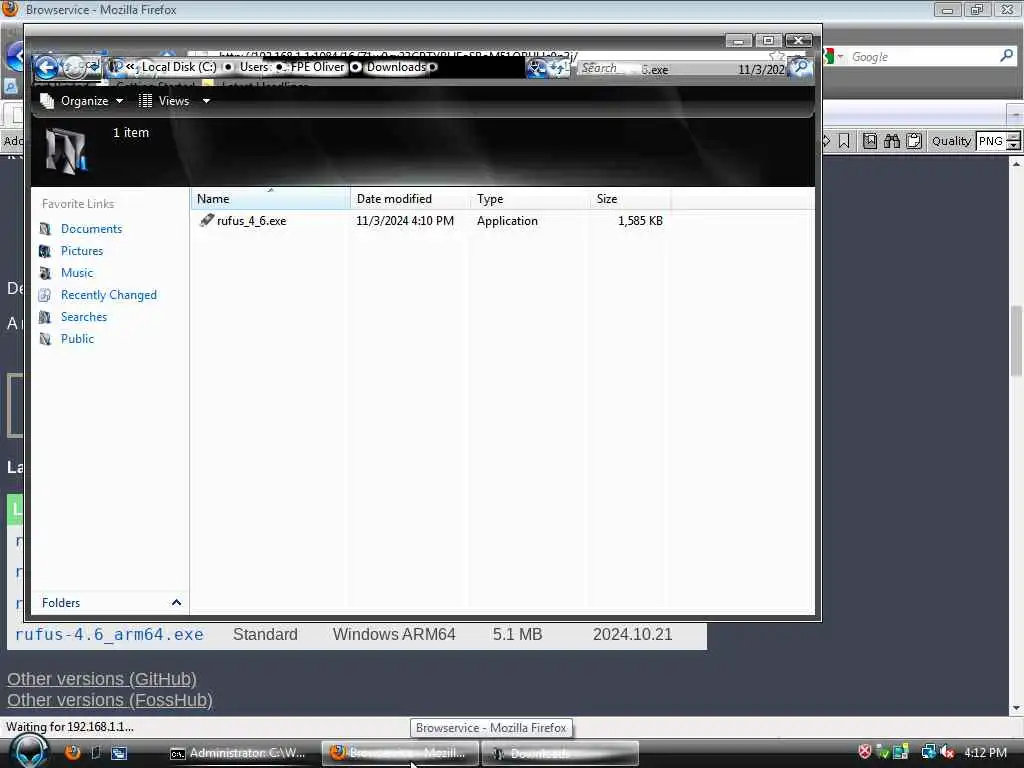Open the Recently Changed link

pos(109,295)
